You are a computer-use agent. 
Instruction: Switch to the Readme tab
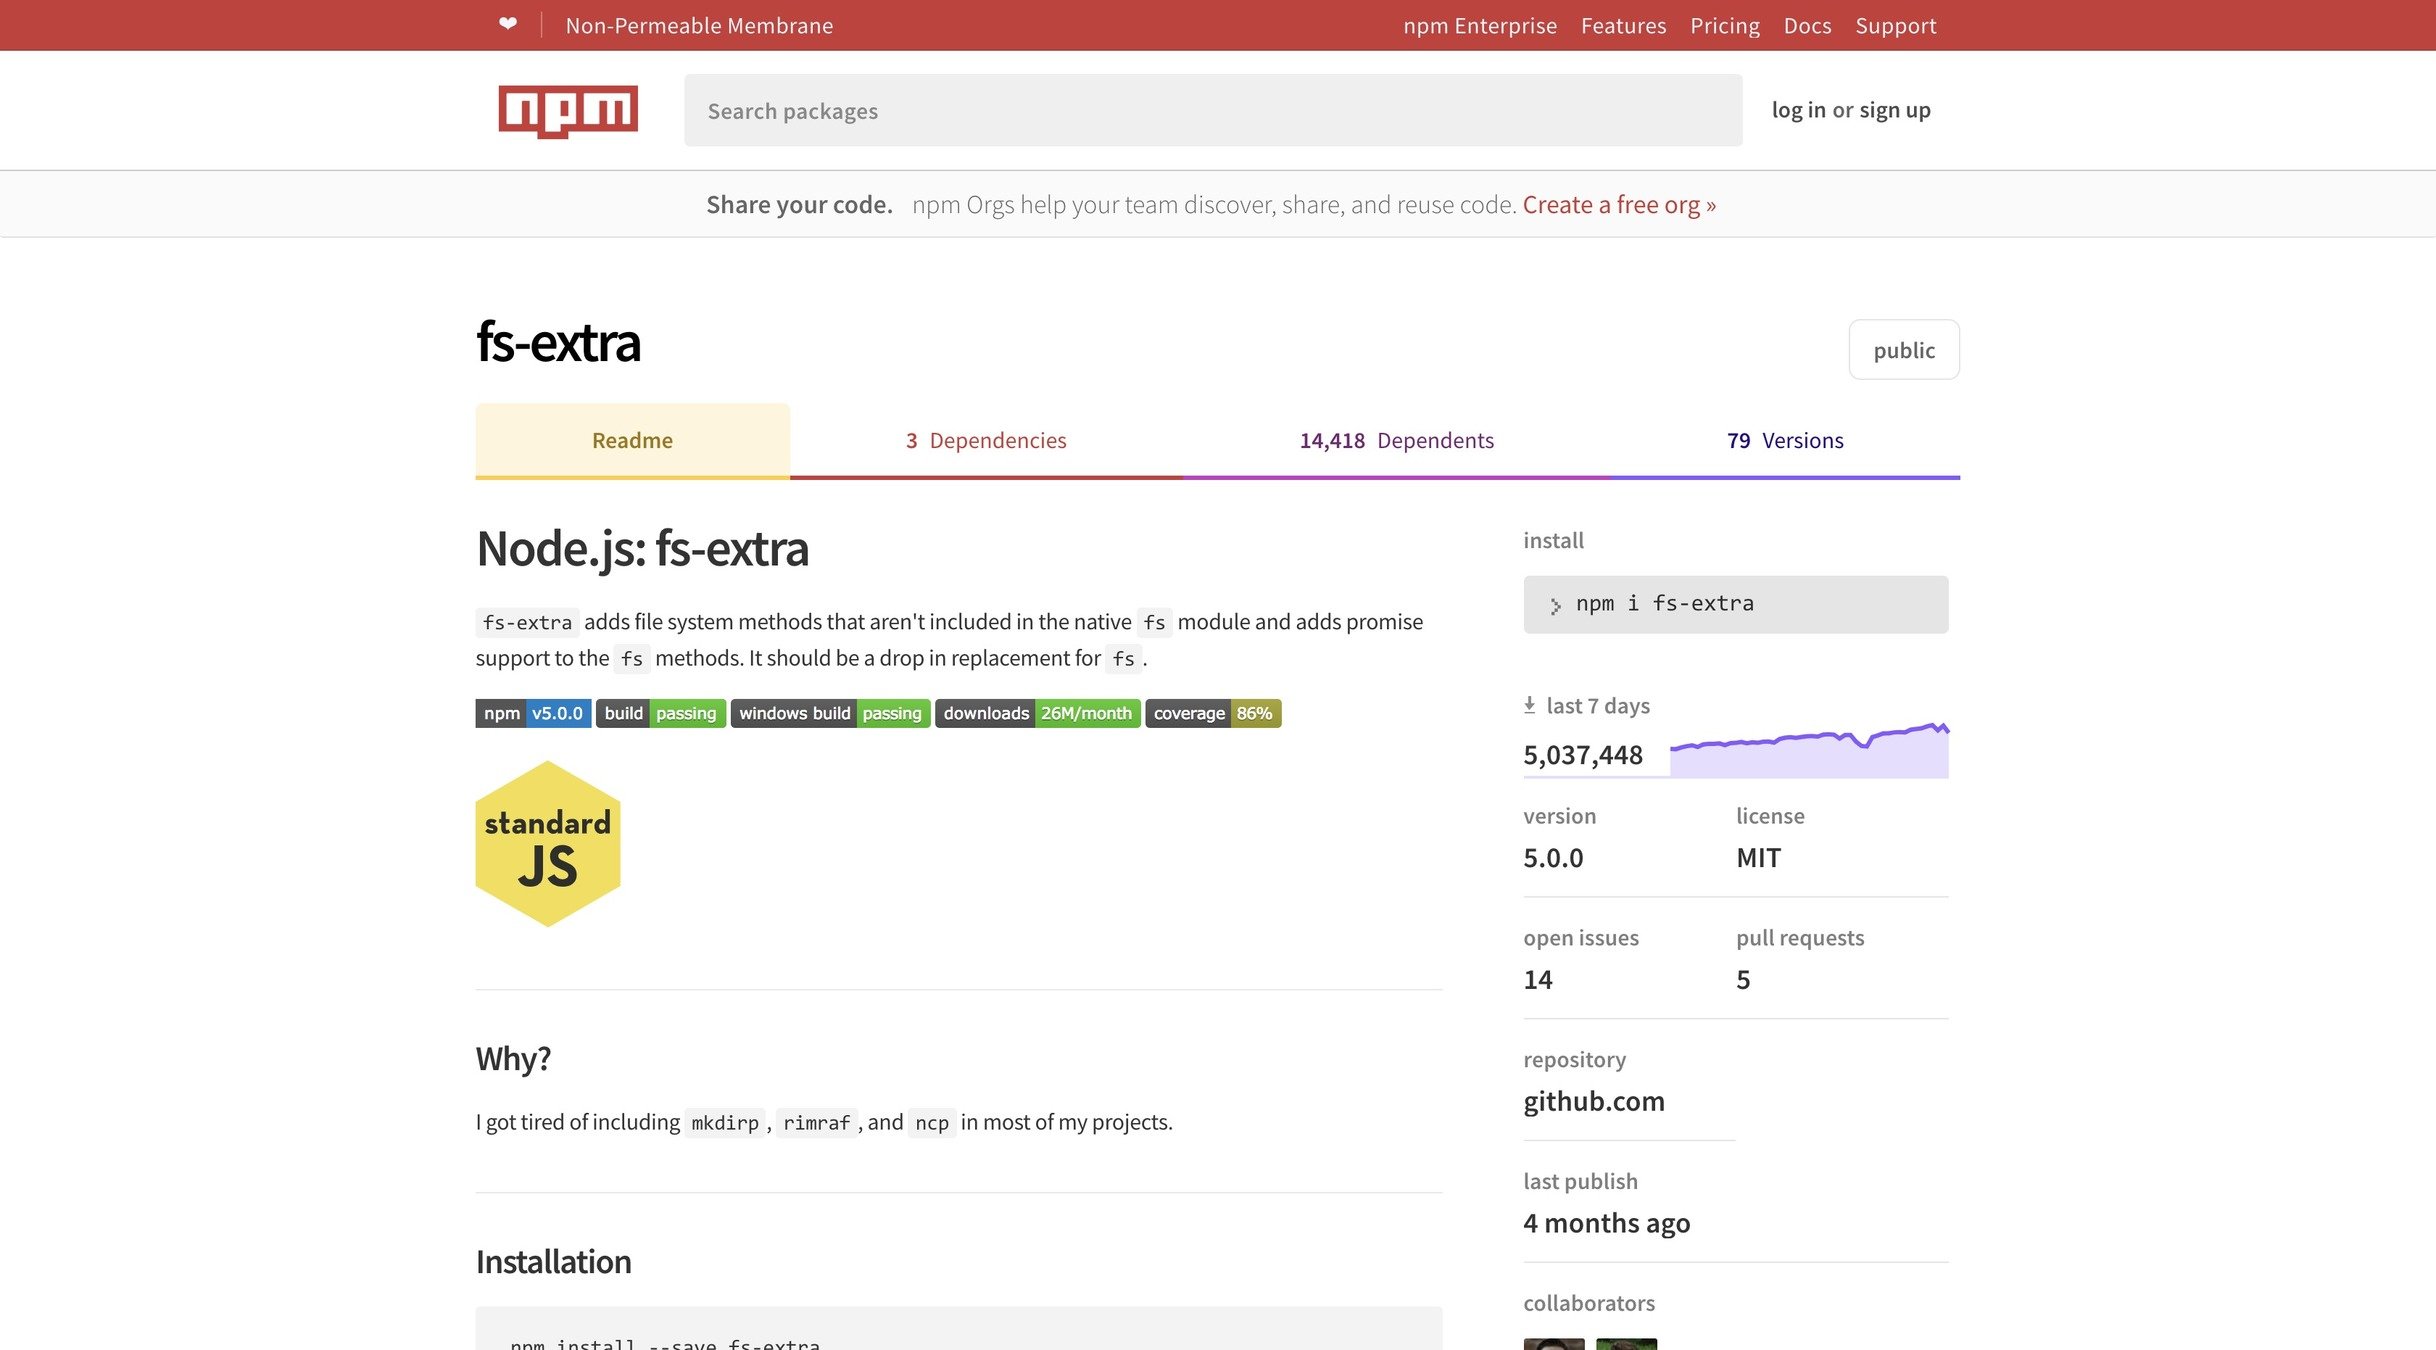coord(632,440)
